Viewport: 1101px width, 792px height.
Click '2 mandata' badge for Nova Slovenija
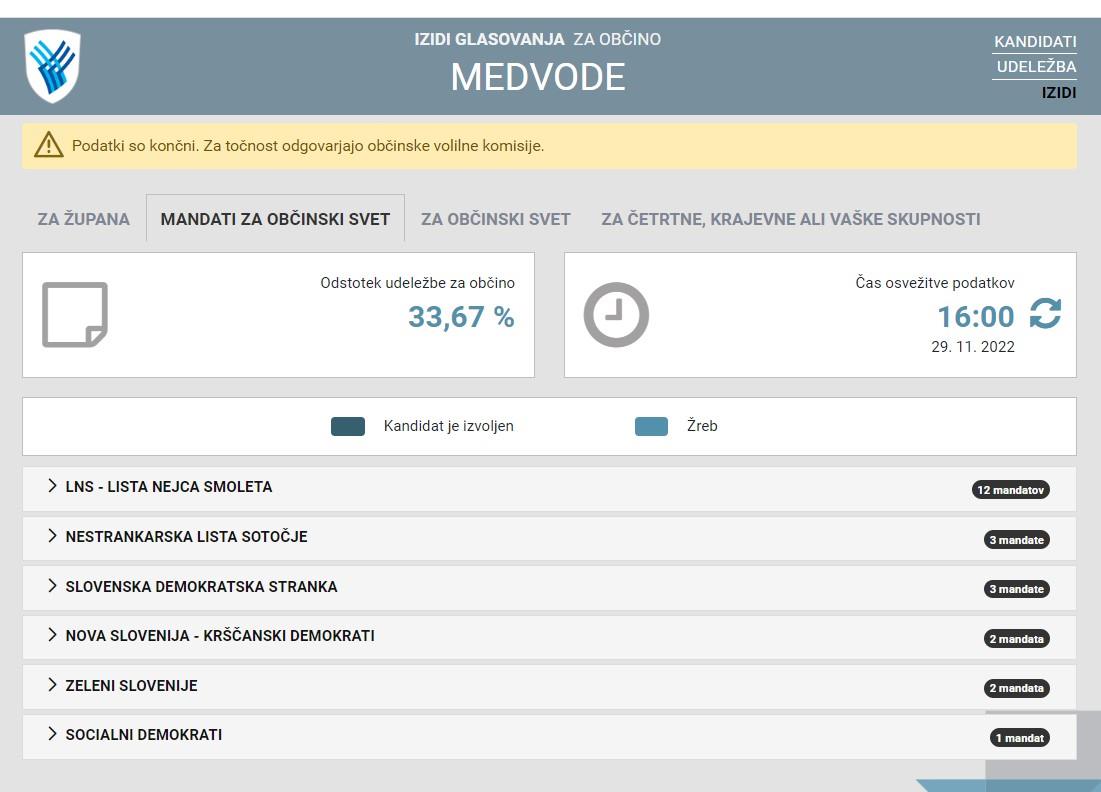[x=1016, y=639]
